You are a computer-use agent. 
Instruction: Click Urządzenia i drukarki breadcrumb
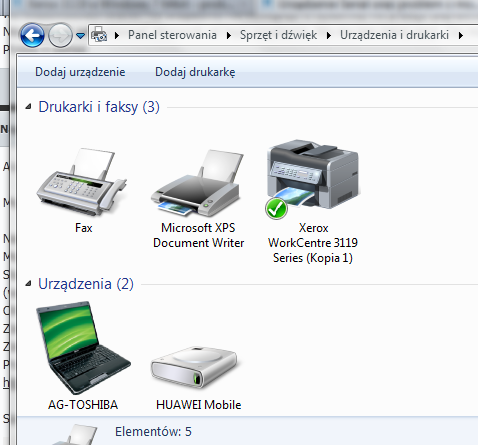pyautogui.click(x=394, y=35)
